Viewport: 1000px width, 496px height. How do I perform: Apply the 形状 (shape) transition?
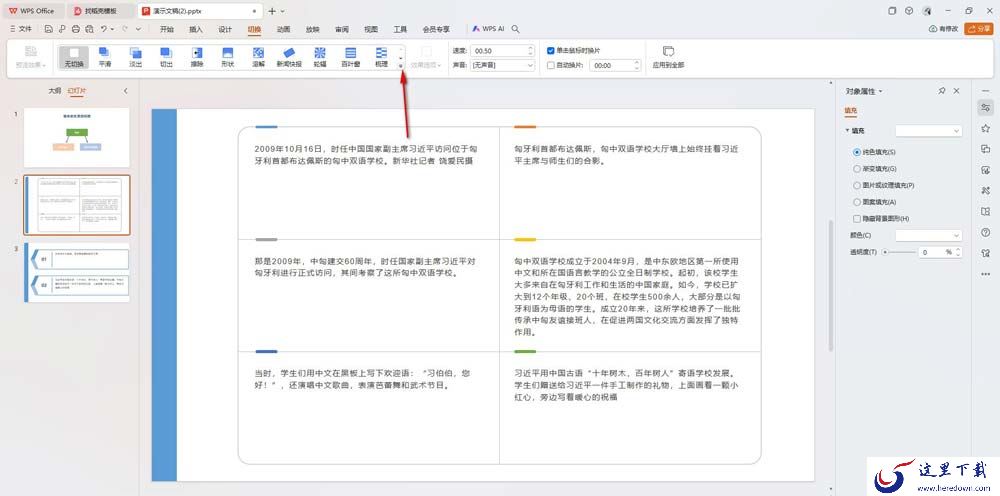pos(227,57)
